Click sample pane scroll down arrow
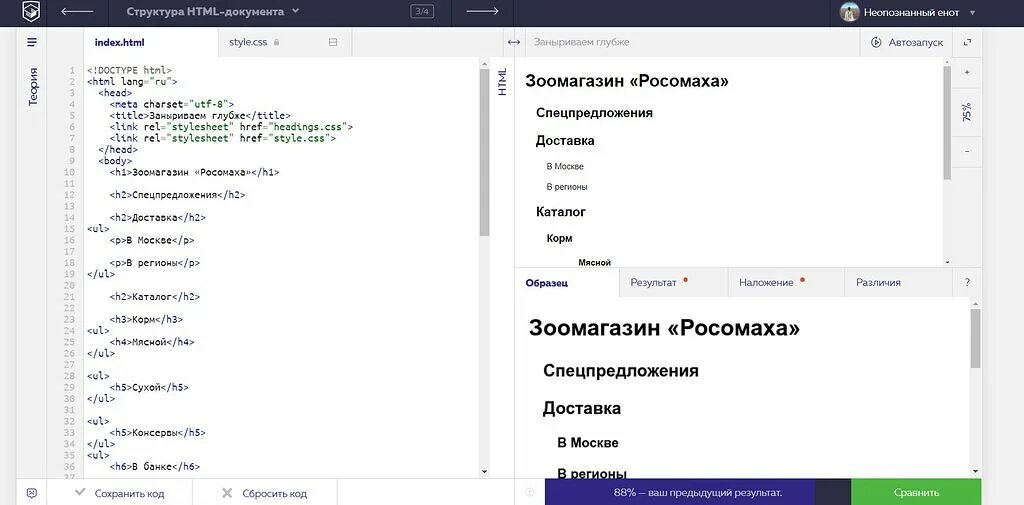Viewport: 1024px width, 505px height. [x=975, y=471]
